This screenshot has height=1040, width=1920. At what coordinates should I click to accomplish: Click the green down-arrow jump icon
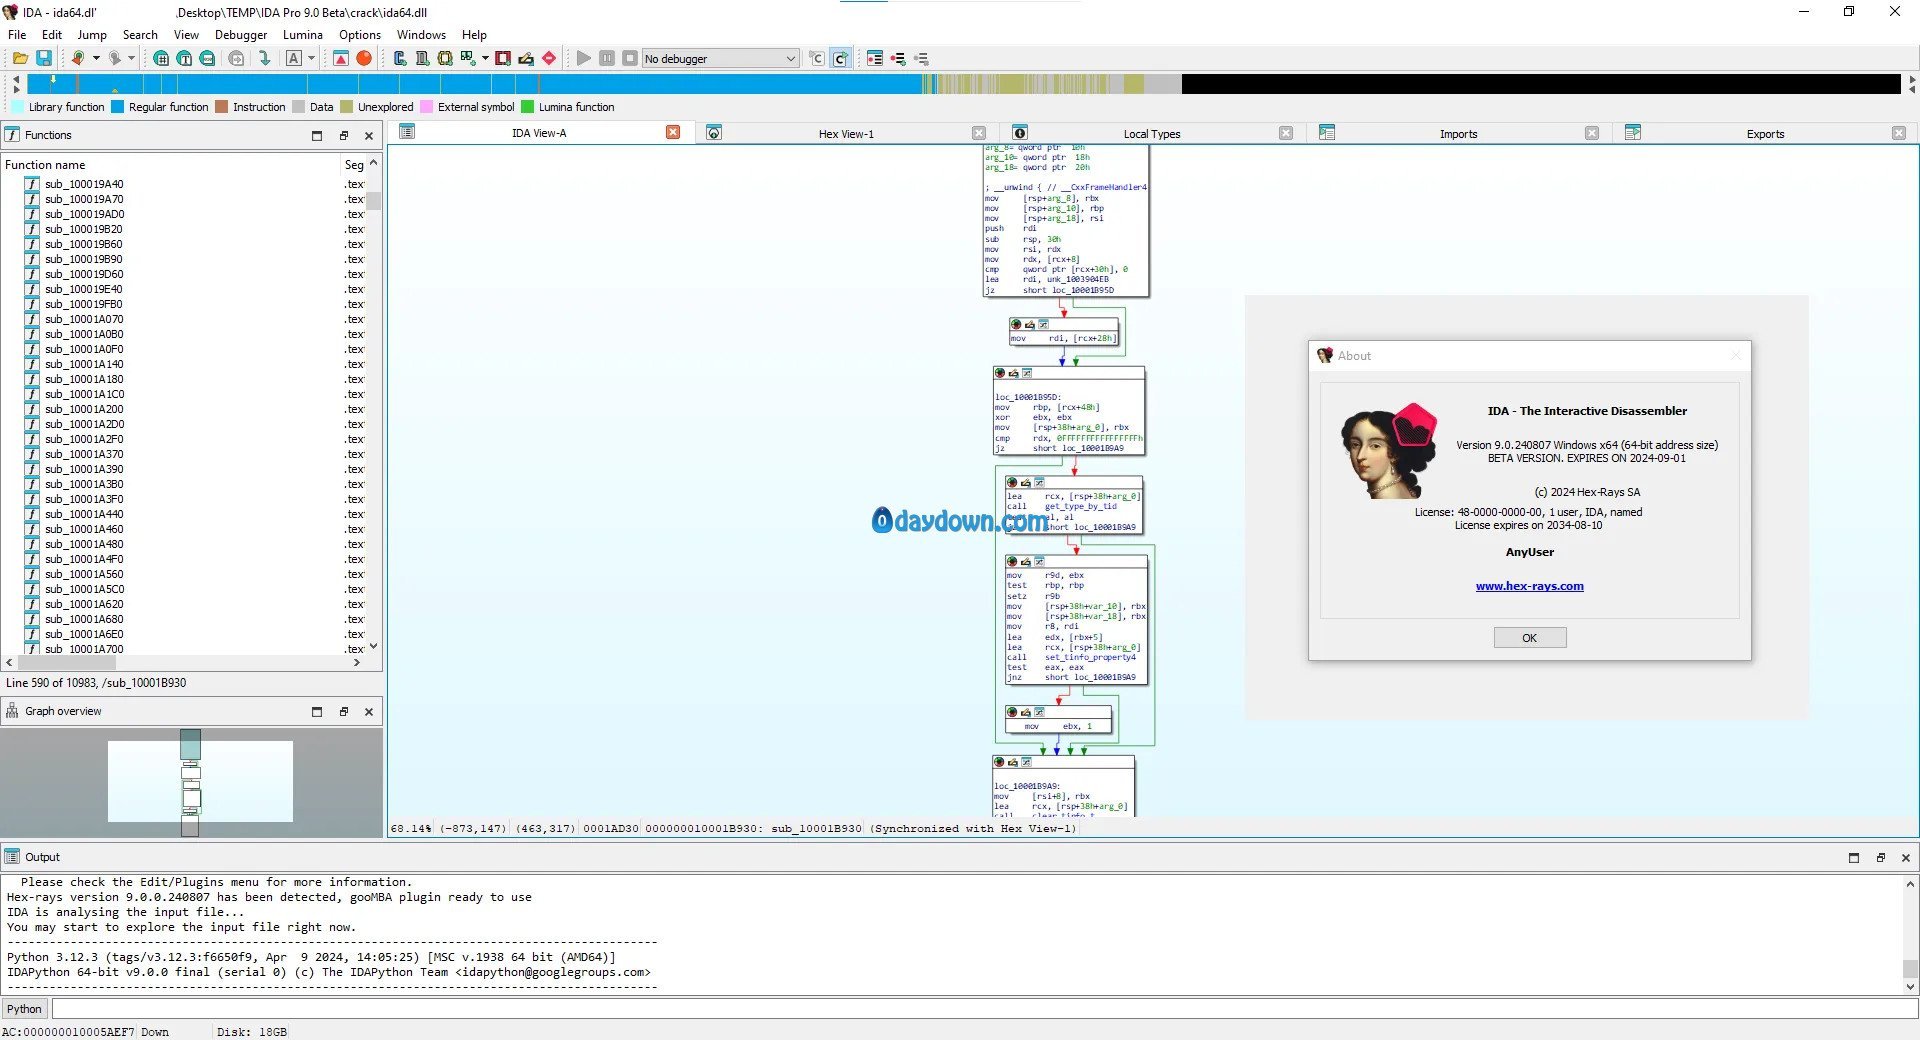264,59
